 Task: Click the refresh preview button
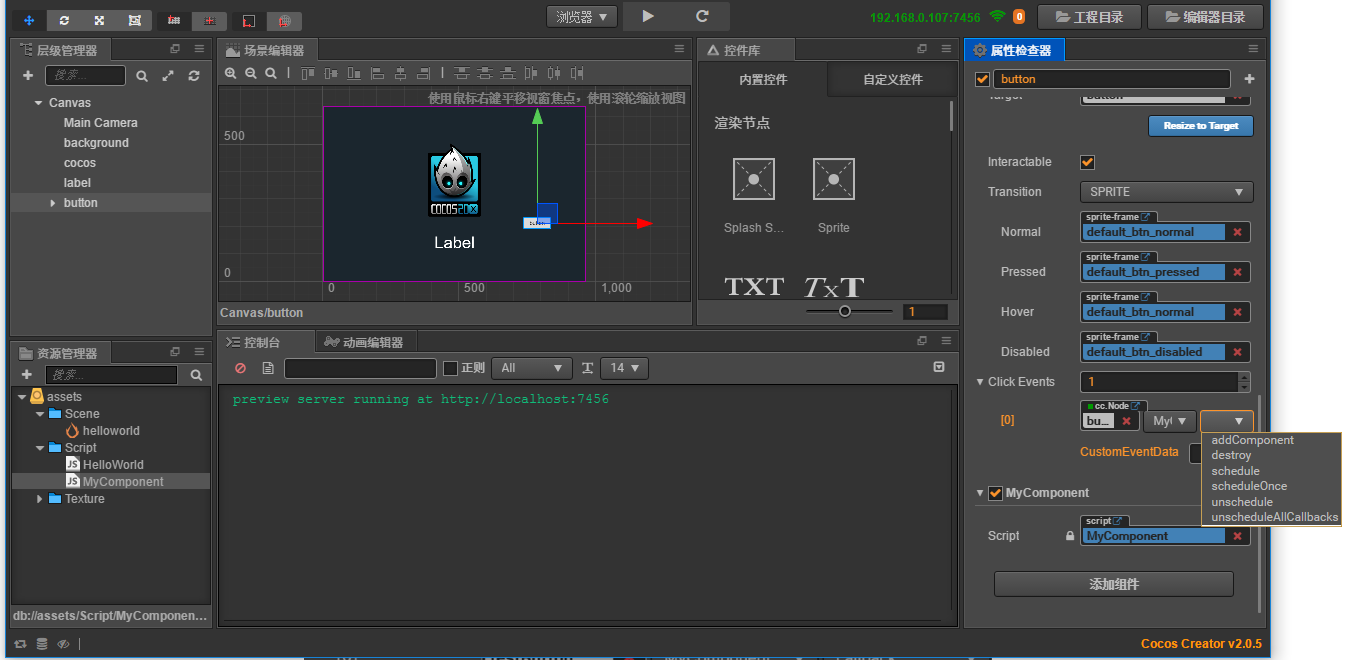coord(702,16)
